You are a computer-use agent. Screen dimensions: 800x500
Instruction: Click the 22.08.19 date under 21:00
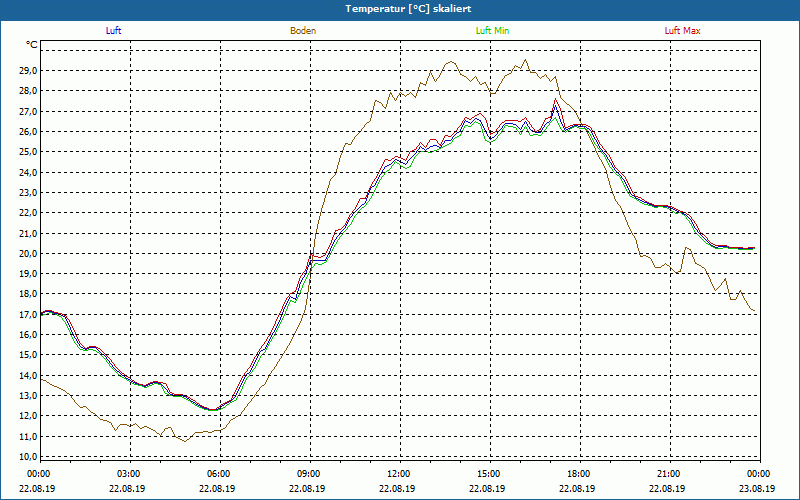[667, 488]
